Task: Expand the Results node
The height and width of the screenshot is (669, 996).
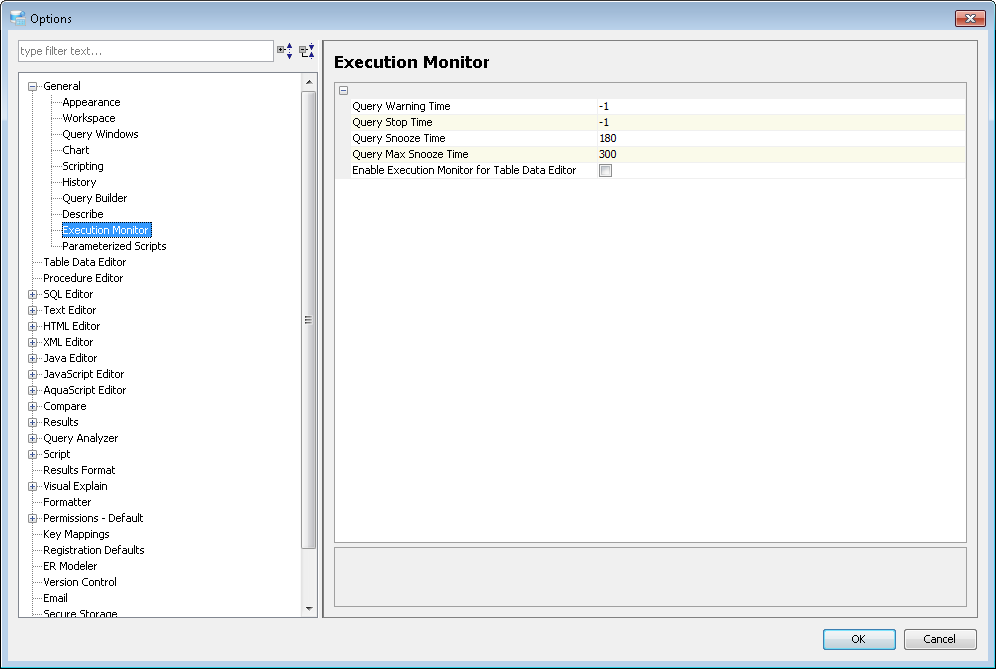Action: click(32, 422)
